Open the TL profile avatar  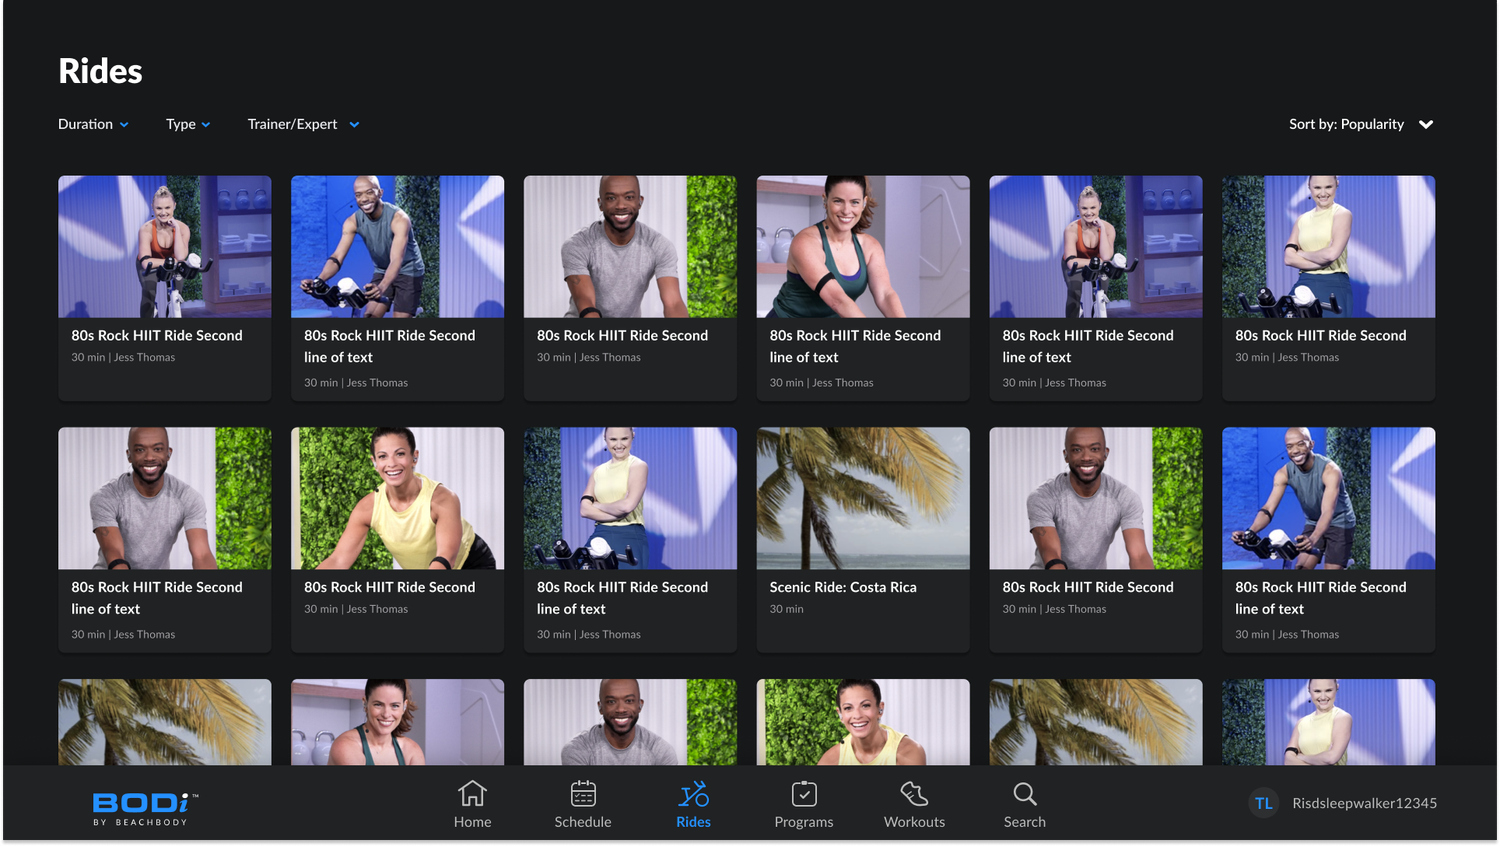pyautogui.click(x=1264, y=803)
